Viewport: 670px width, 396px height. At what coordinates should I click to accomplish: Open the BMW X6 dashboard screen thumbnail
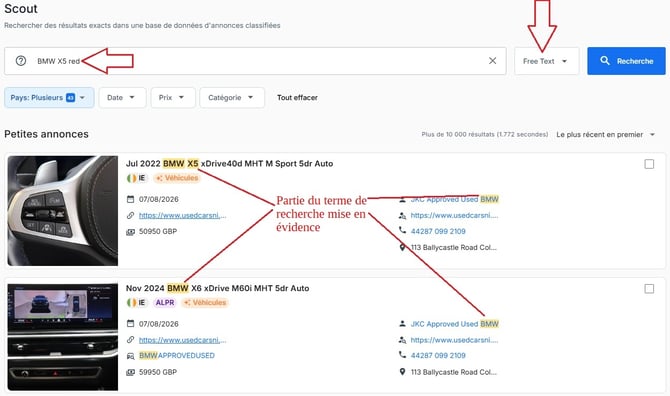(63, 337)
